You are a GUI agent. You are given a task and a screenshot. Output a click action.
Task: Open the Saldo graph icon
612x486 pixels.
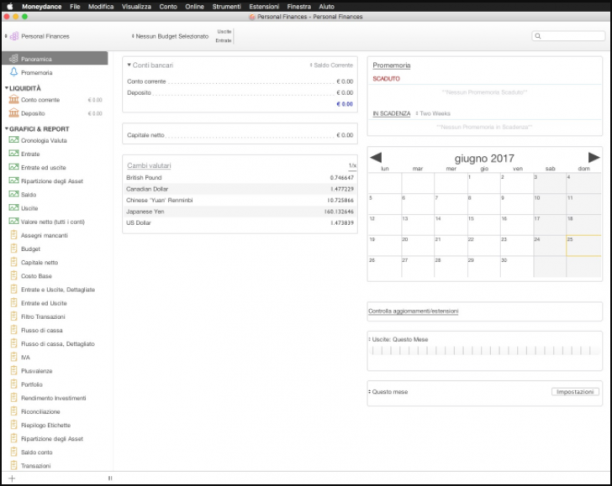[x=14, y=194]
